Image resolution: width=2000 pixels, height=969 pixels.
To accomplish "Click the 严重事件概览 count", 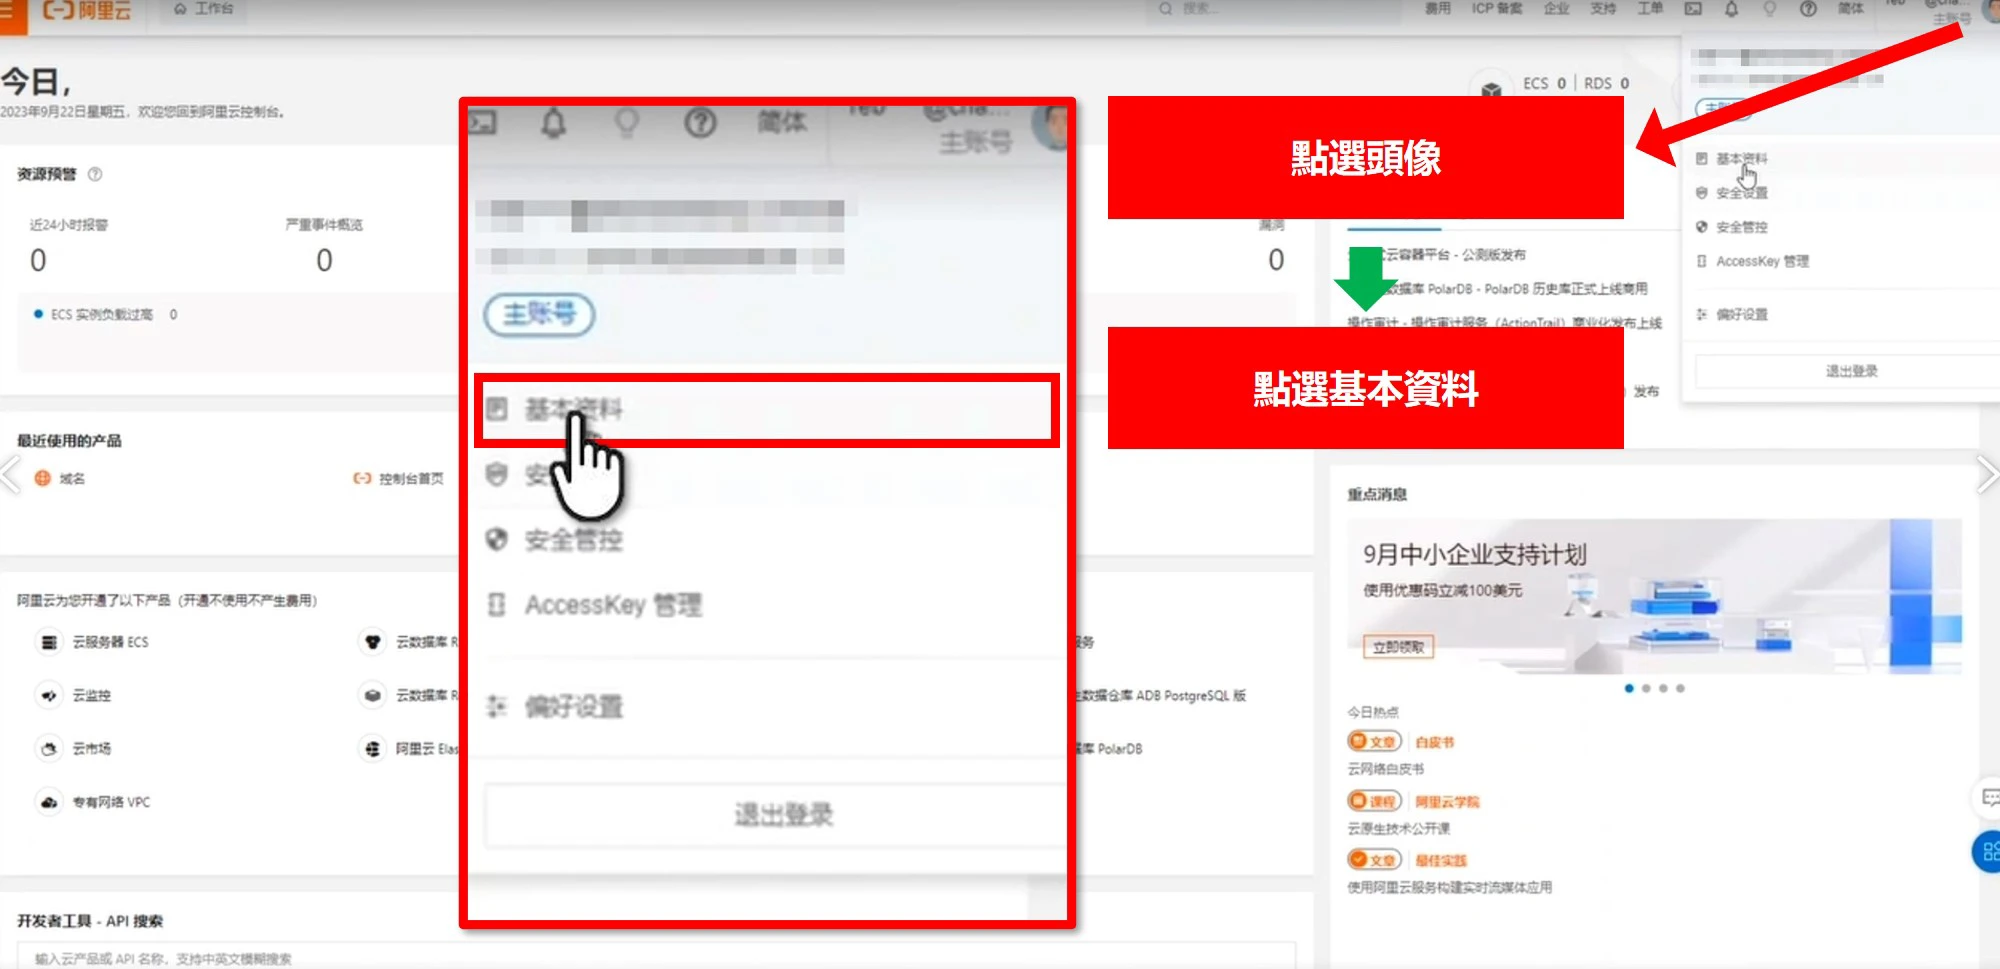I will tap(324, 260).
